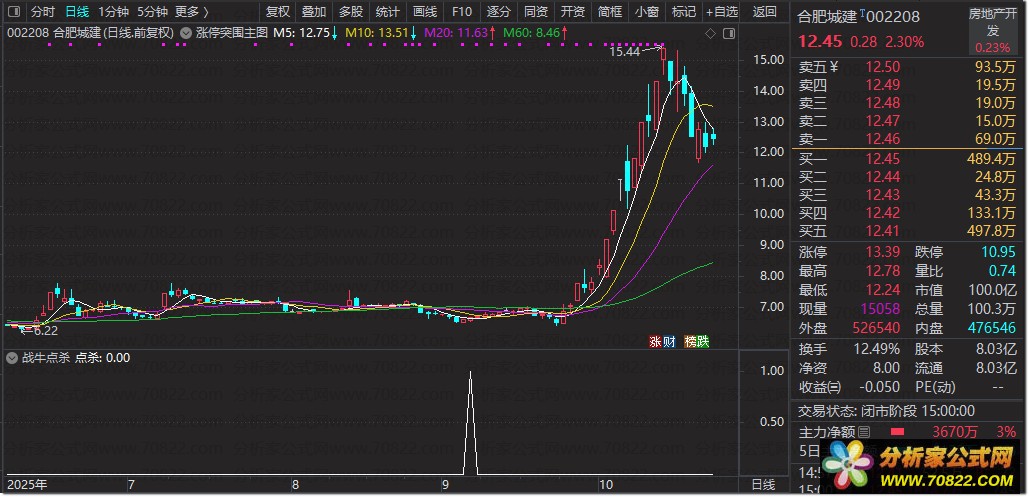
Task: Click the 张停突围主图 indicator name
Action: [x=231, y=32]
